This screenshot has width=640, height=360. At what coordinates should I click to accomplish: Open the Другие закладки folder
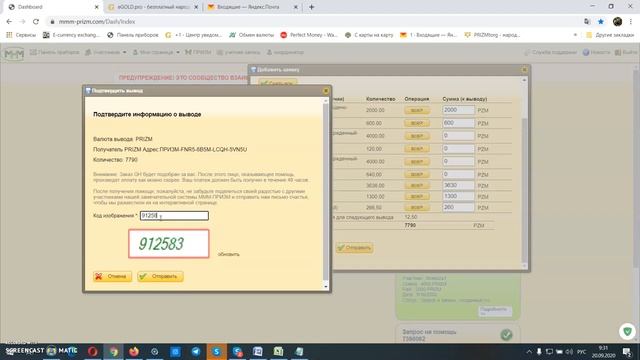(610, 35)
